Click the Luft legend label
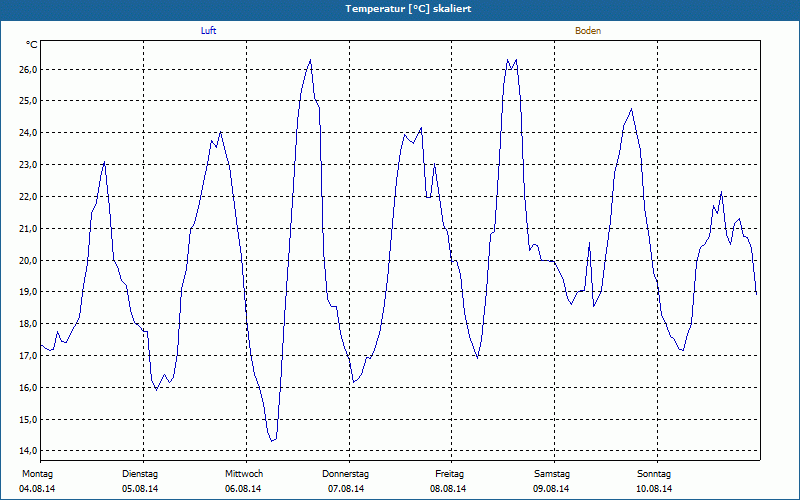 pos(208,31)
